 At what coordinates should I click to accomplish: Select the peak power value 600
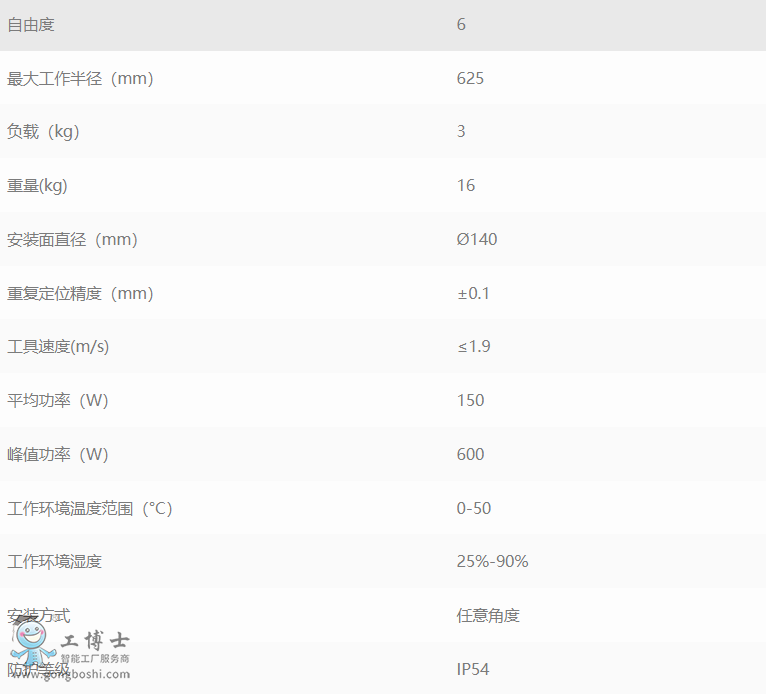[x=470, y=454]
